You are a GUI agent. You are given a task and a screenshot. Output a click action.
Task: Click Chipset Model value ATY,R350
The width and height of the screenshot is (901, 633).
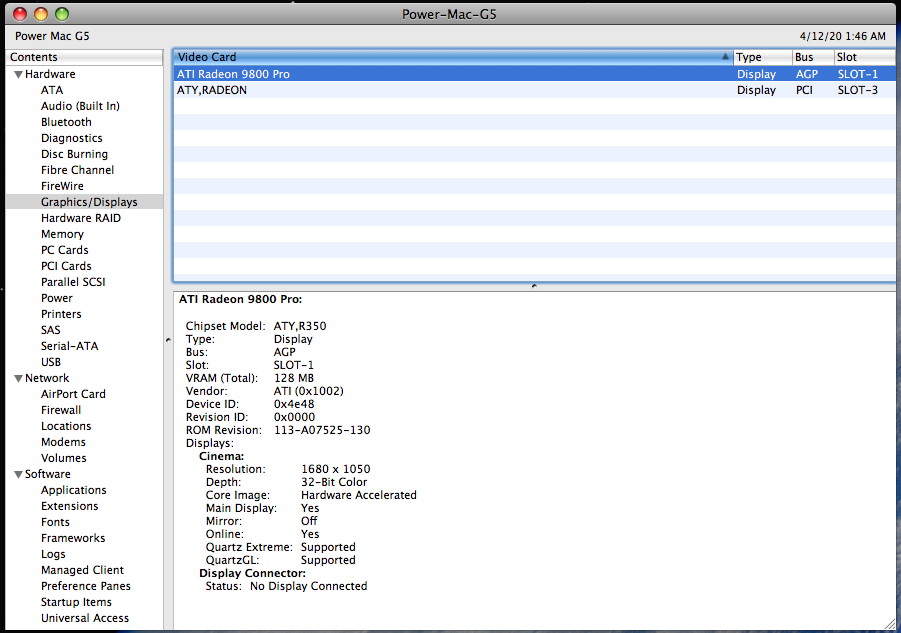coord(299,326)
